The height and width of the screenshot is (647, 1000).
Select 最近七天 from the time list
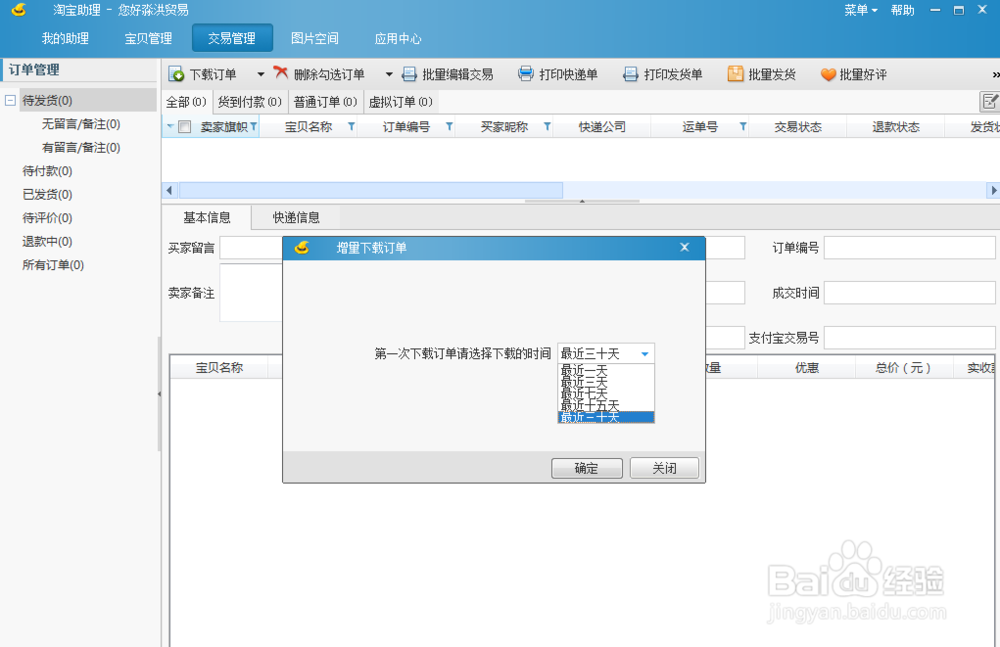tap(590, 392)
